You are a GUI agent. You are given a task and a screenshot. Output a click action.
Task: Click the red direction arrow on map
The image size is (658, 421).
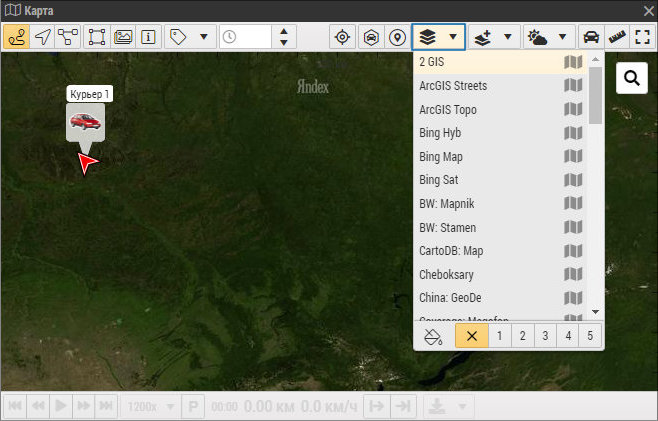[x=87, y=163]
